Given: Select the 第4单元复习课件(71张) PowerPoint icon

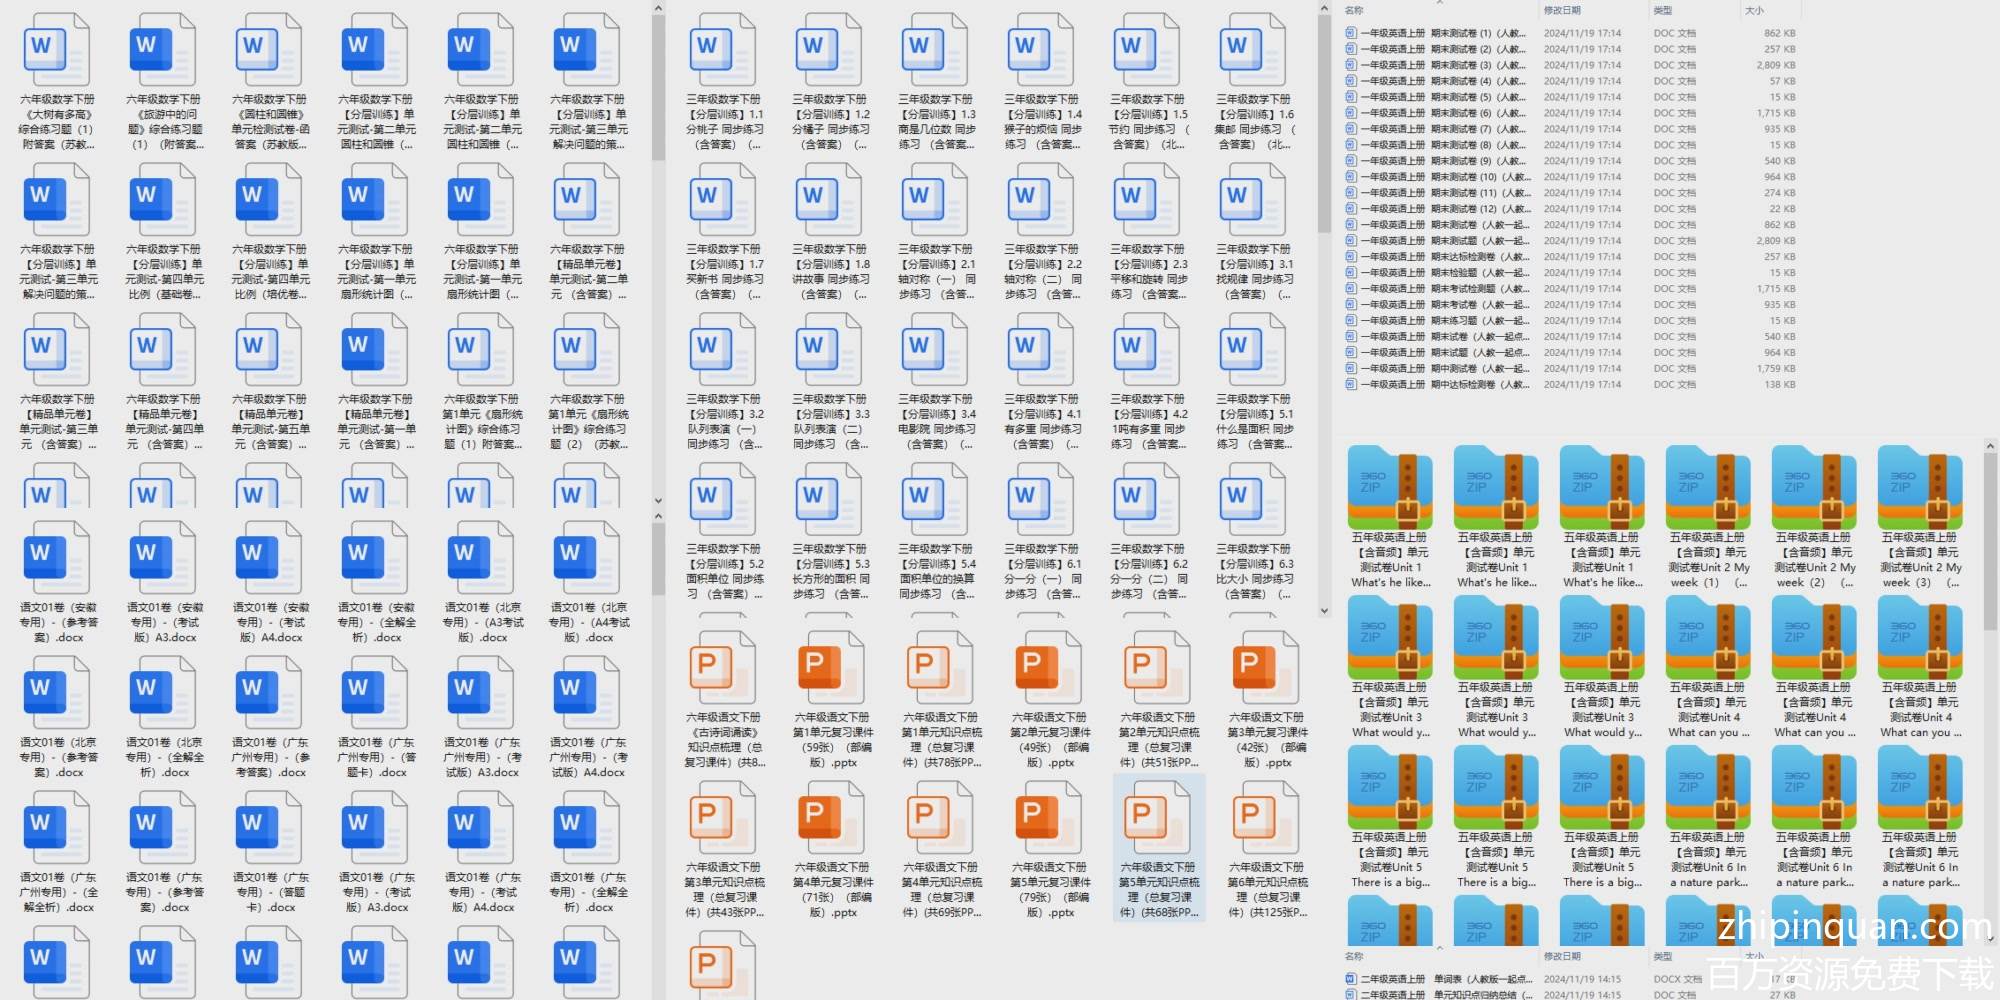Looking at the screenshot, I should (x=831, y=819).
